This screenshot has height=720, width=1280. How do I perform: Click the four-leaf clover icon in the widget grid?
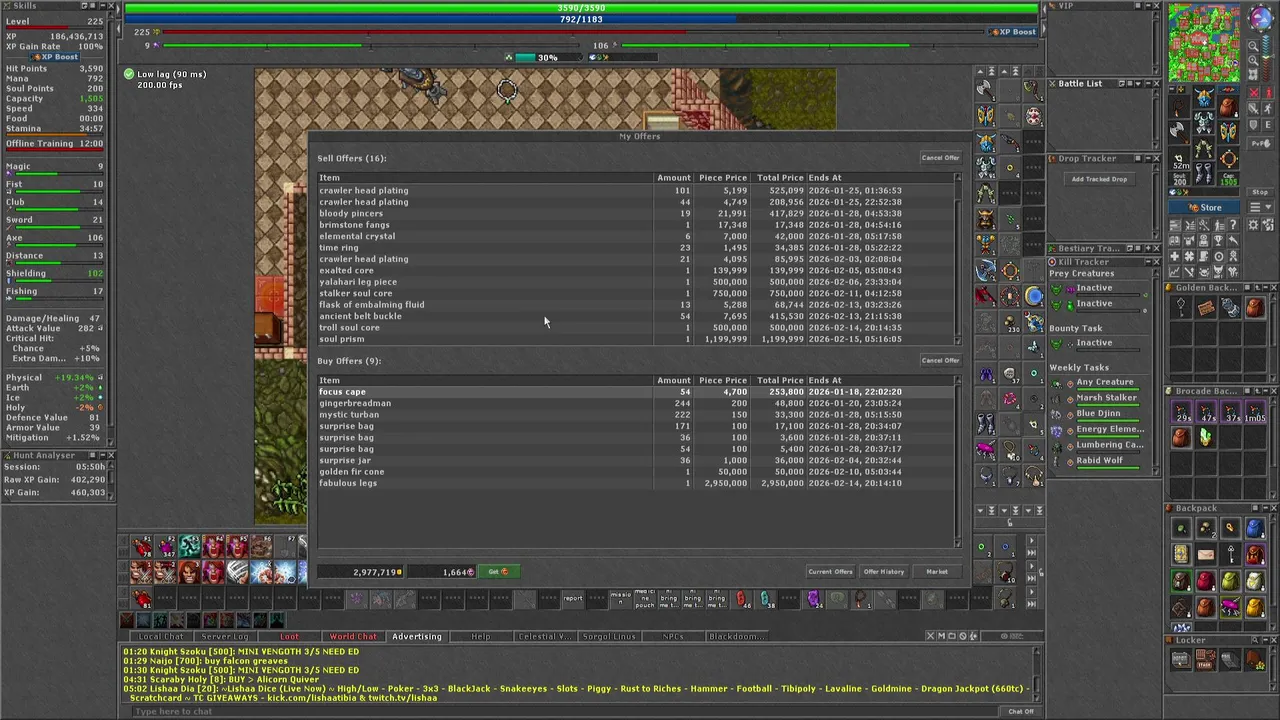1189,255
